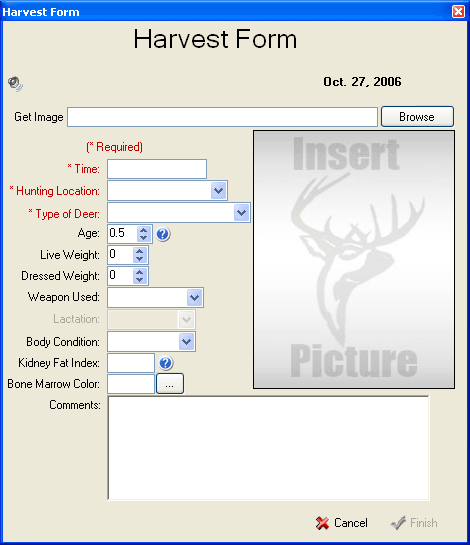Screen dimensions: 470x545
Task: Click the Hunting Location label
Action: click(55, 191)
